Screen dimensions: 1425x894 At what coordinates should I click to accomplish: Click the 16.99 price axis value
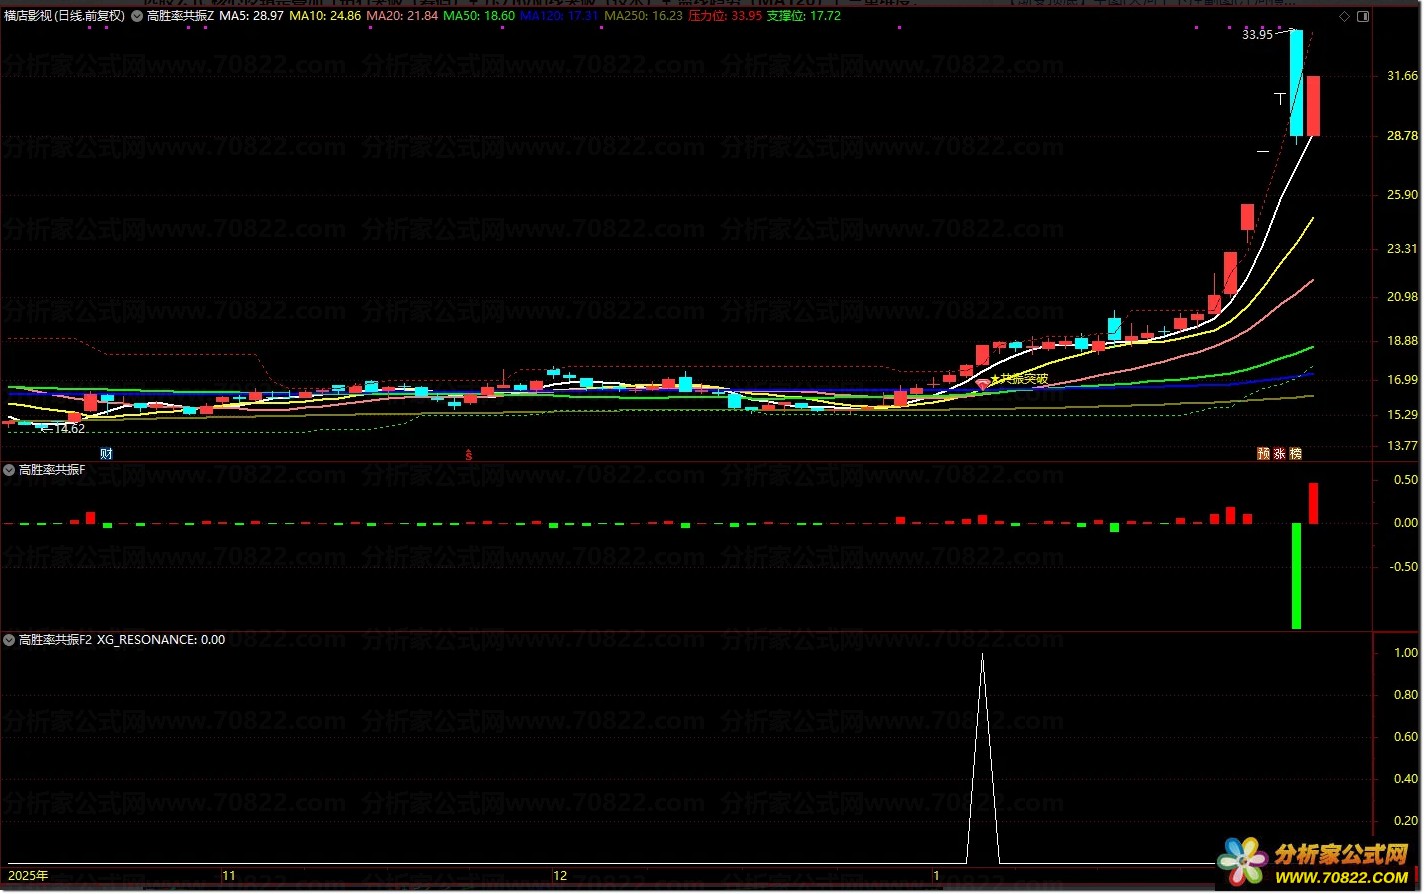1404,379
